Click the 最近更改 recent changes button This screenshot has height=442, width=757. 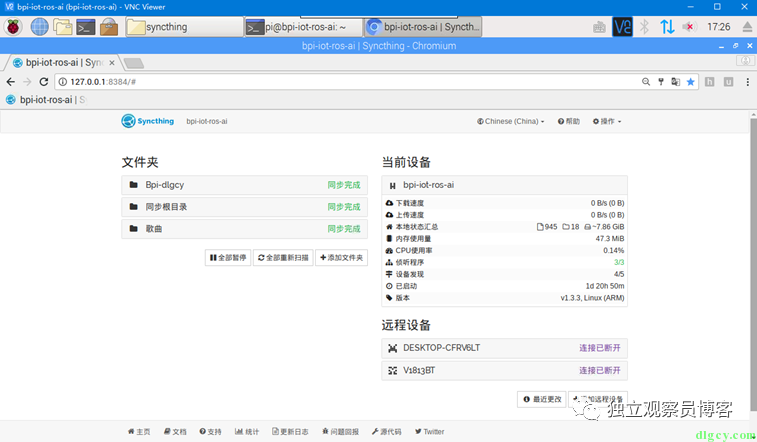click(x=542, y=399)
